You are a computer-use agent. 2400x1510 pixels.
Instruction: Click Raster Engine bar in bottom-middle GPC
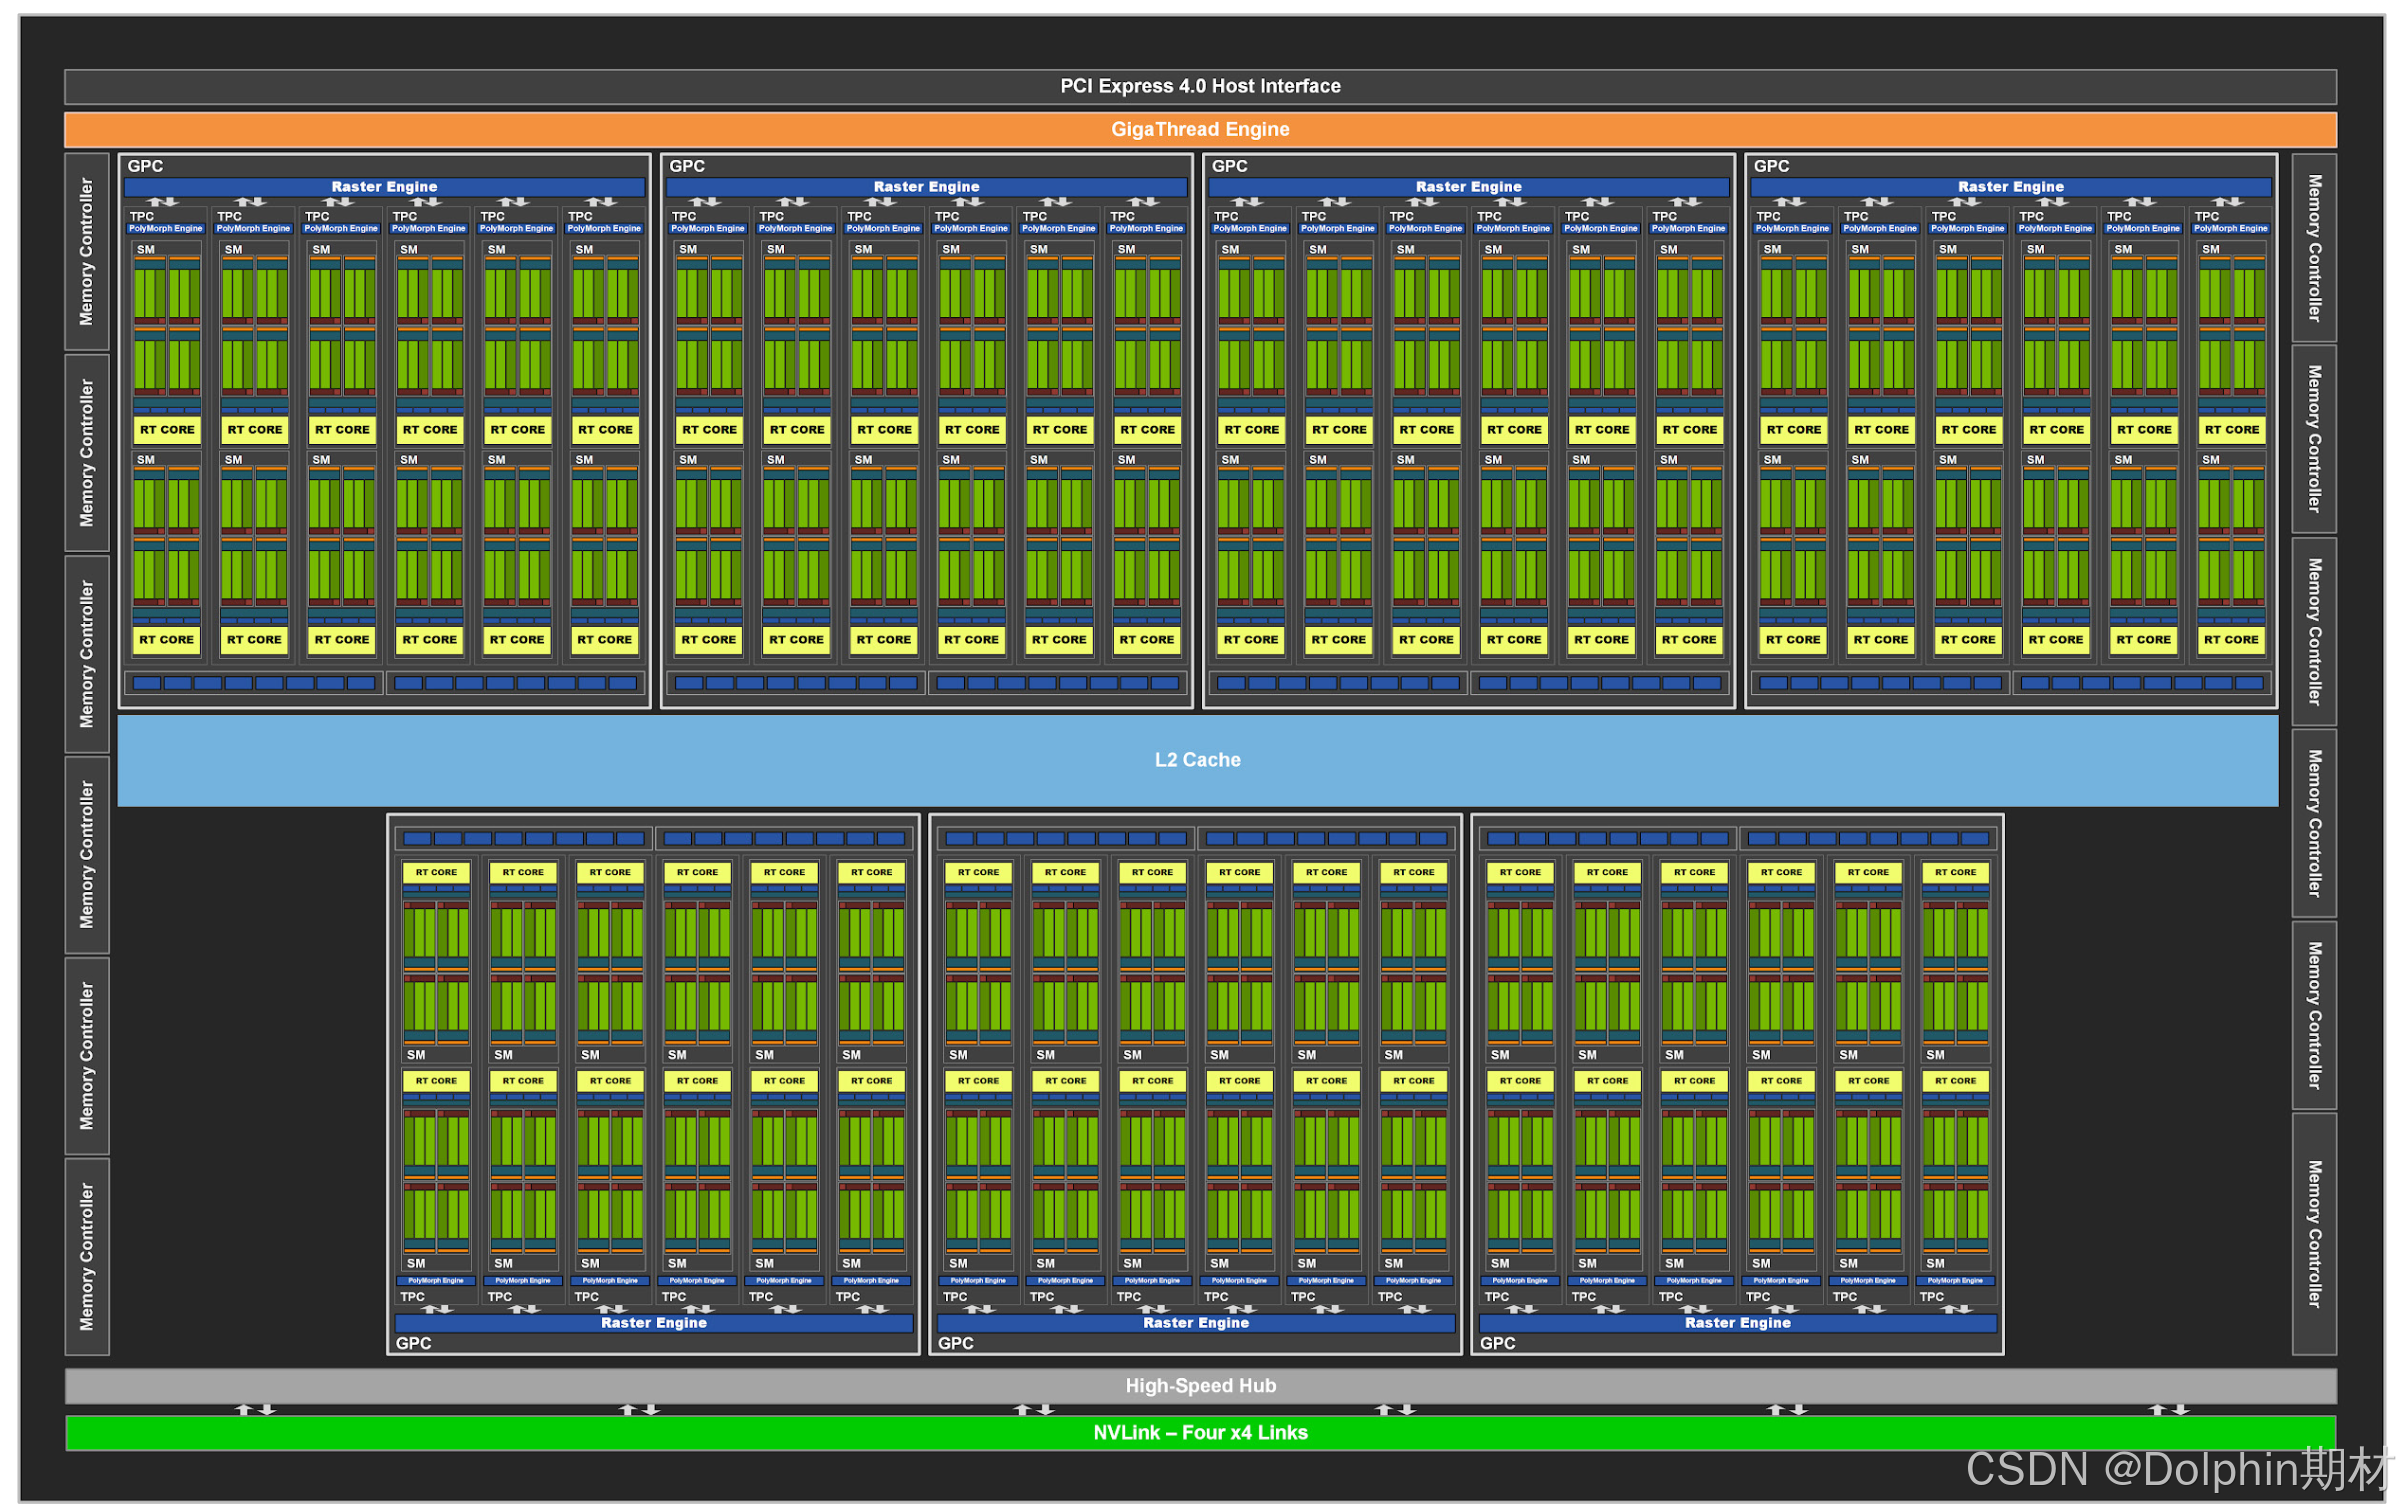click(1195, 1323)
